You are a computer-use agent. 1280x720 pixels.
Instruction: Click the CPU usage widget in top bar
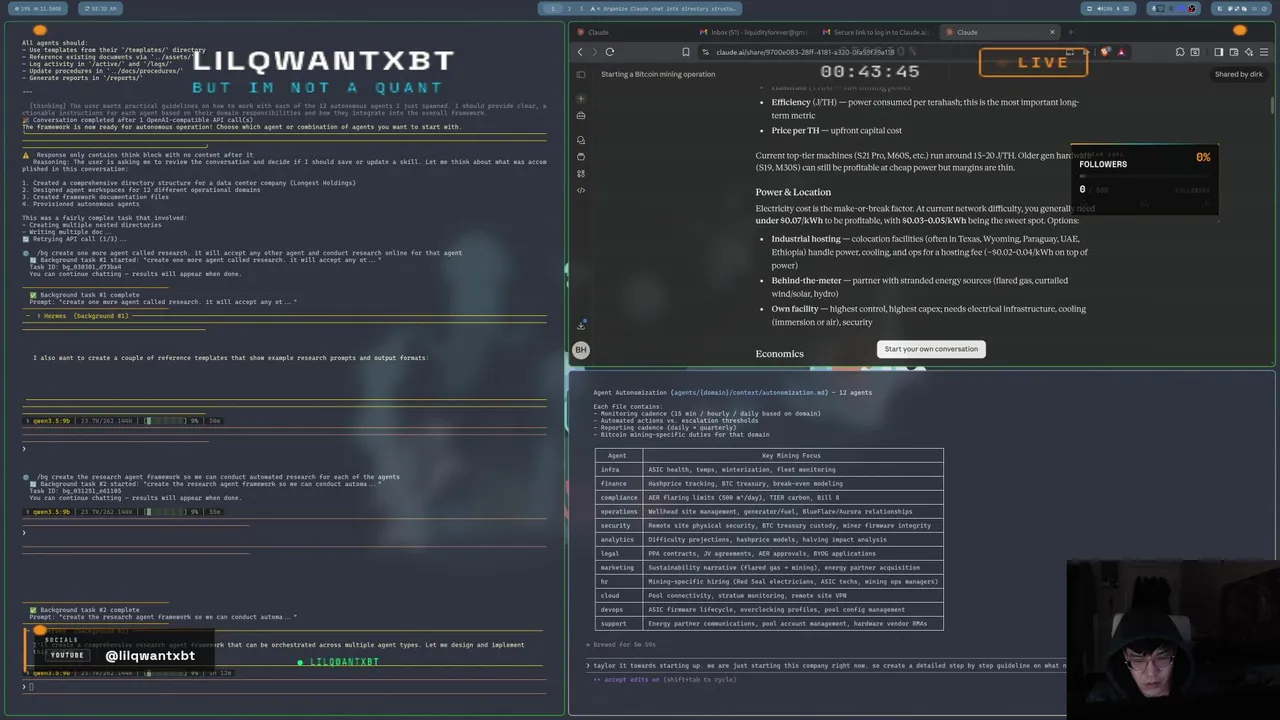click(x=36, y=8)
